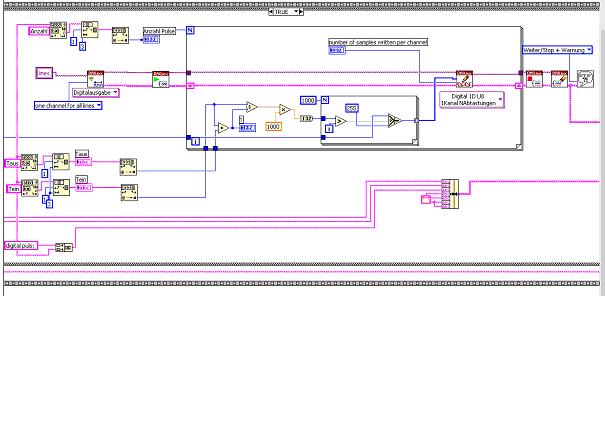Select the samples-written I32 indicator terminal
The image size is (605, 432).
click(337, 50)
